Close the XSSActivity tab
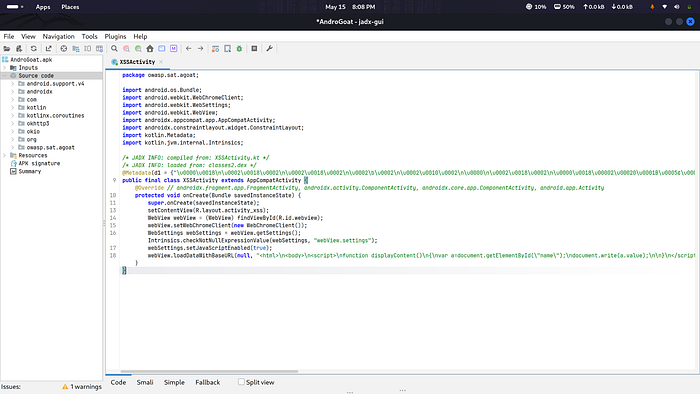 click(x=161, y=62)
